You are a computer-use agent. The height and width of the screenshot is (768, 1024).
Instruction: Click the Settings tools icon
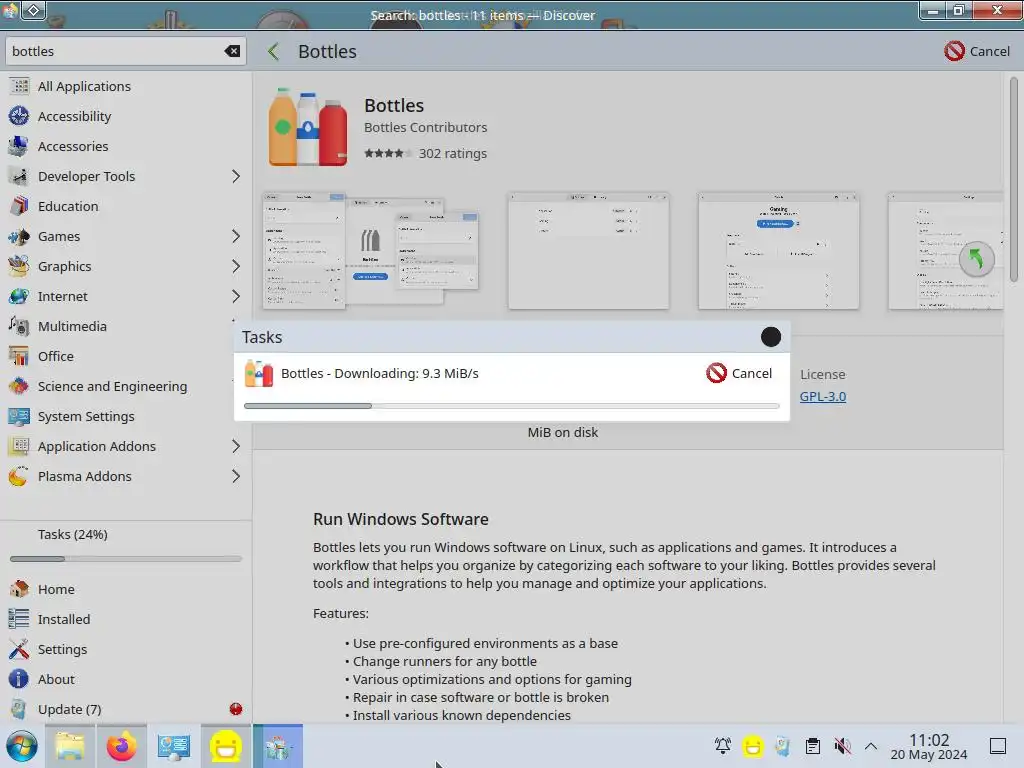pyautogui.click(x=19, y=649)
